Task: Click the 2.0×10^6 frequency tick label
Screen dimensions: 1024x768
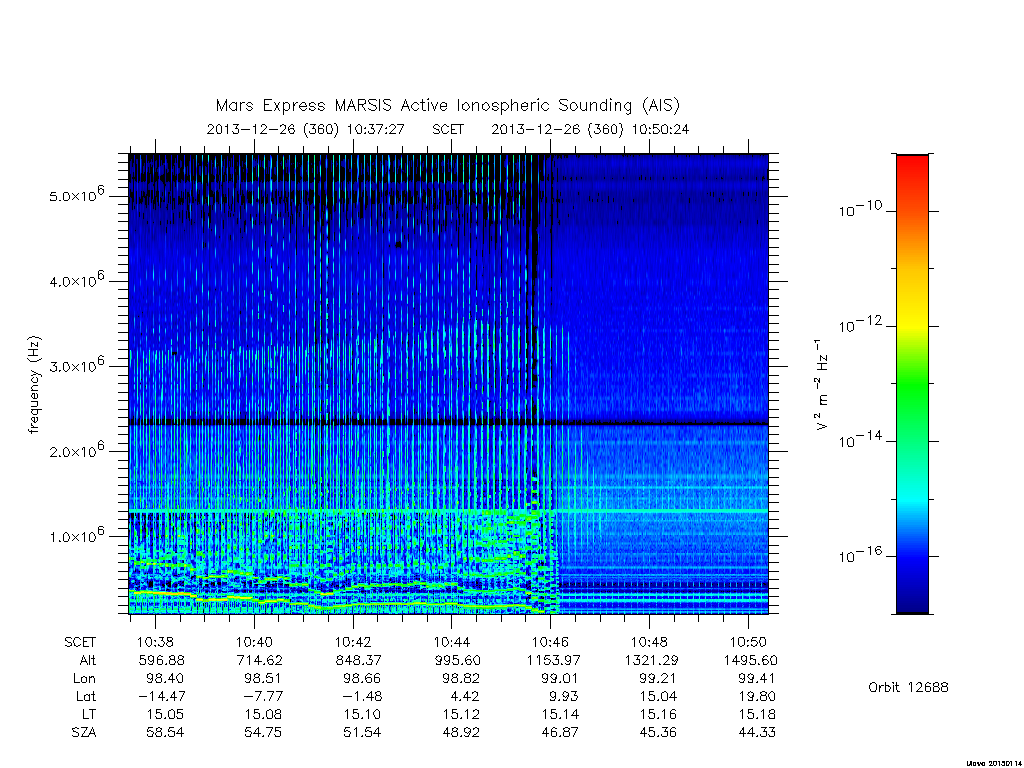Action: tap(77, 451)
